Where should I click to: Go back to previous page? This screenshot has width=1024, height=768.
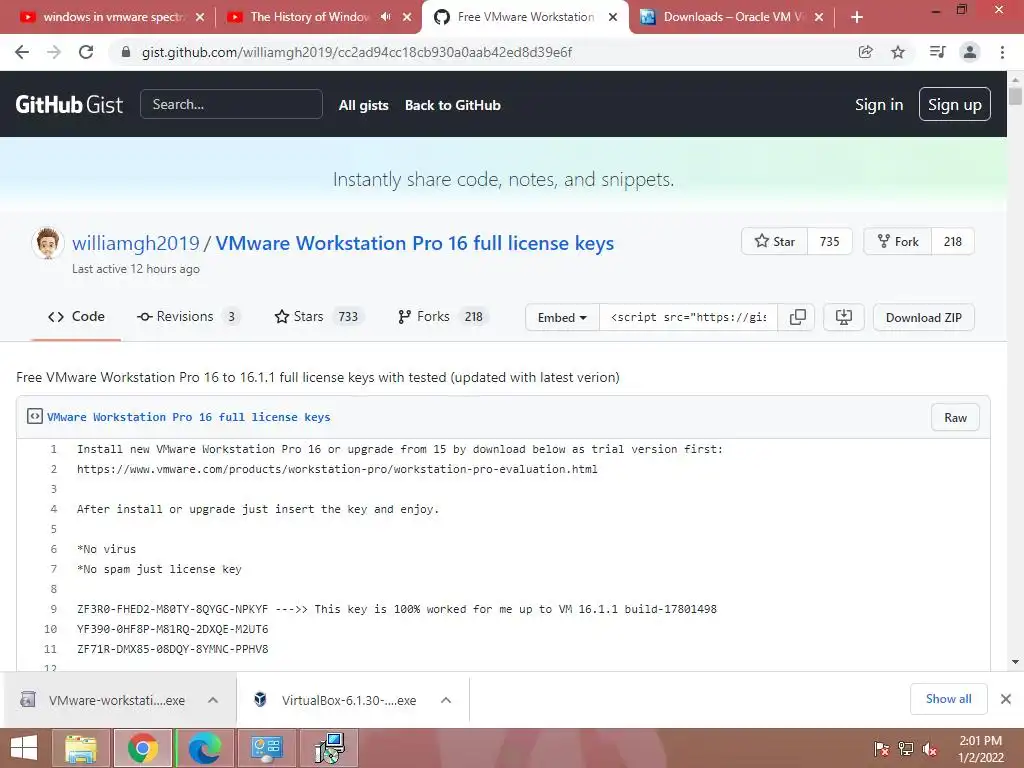(x=22, y=52)
